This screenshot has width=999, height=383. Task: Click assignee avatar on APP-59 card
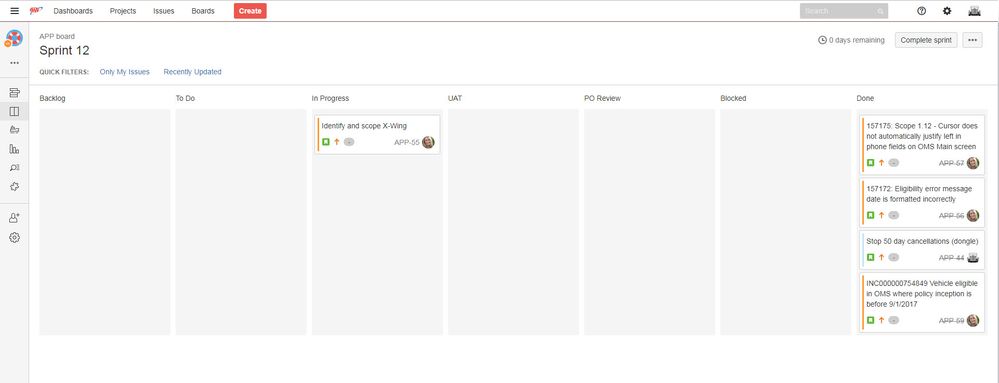click(x=973, y=321)
